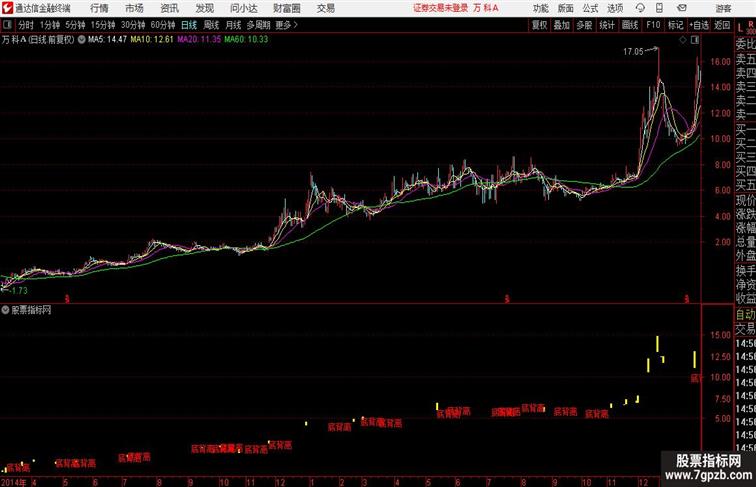Select the 周线 weekly chart tab

(x=211, y=25)
